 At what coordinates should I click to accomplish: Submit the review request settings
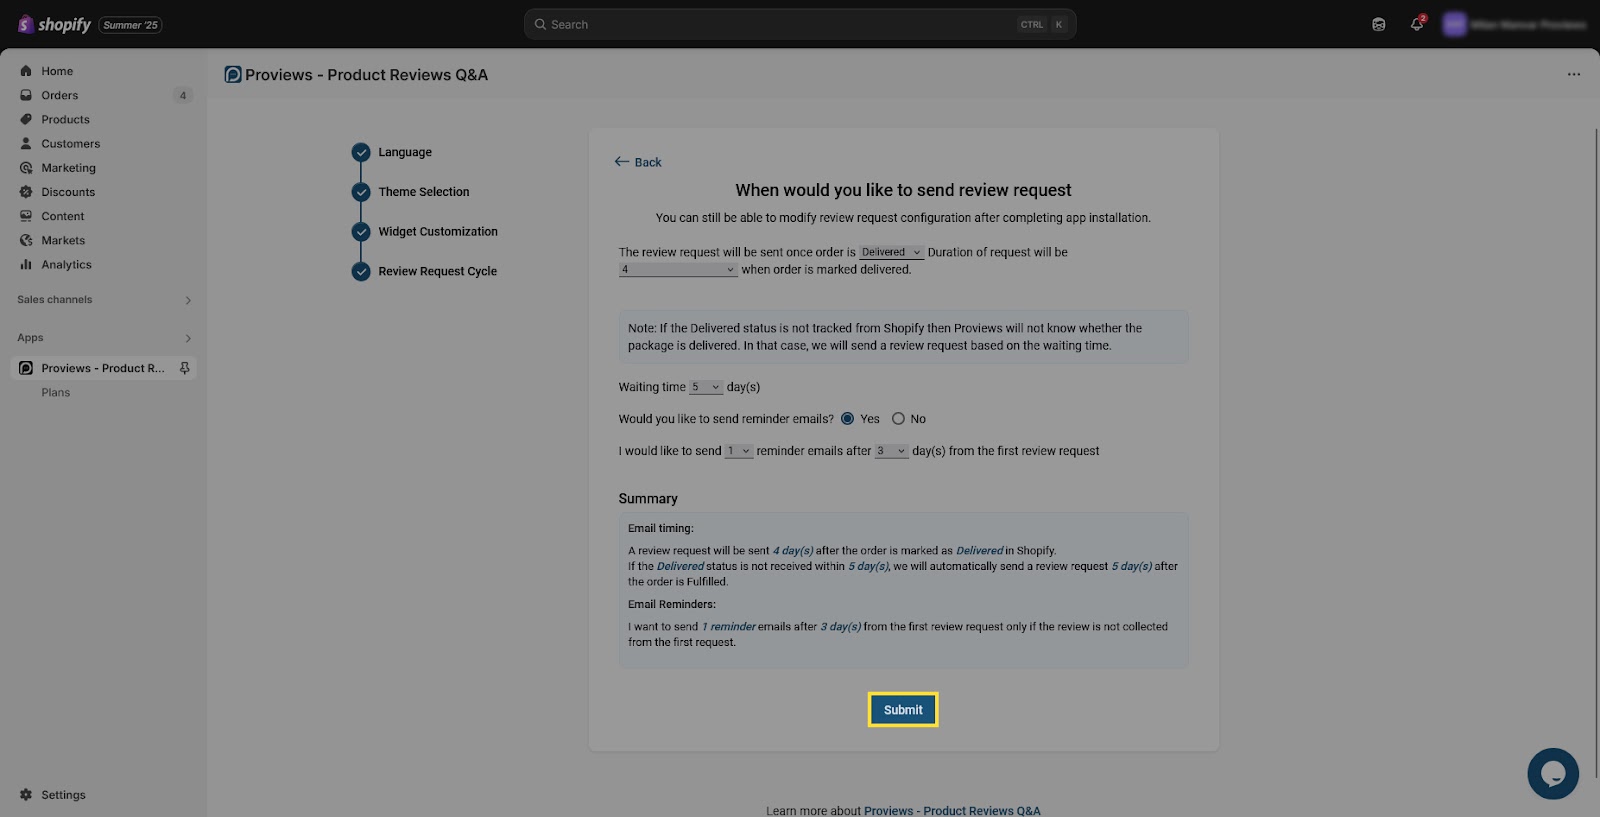click(903, 710)
